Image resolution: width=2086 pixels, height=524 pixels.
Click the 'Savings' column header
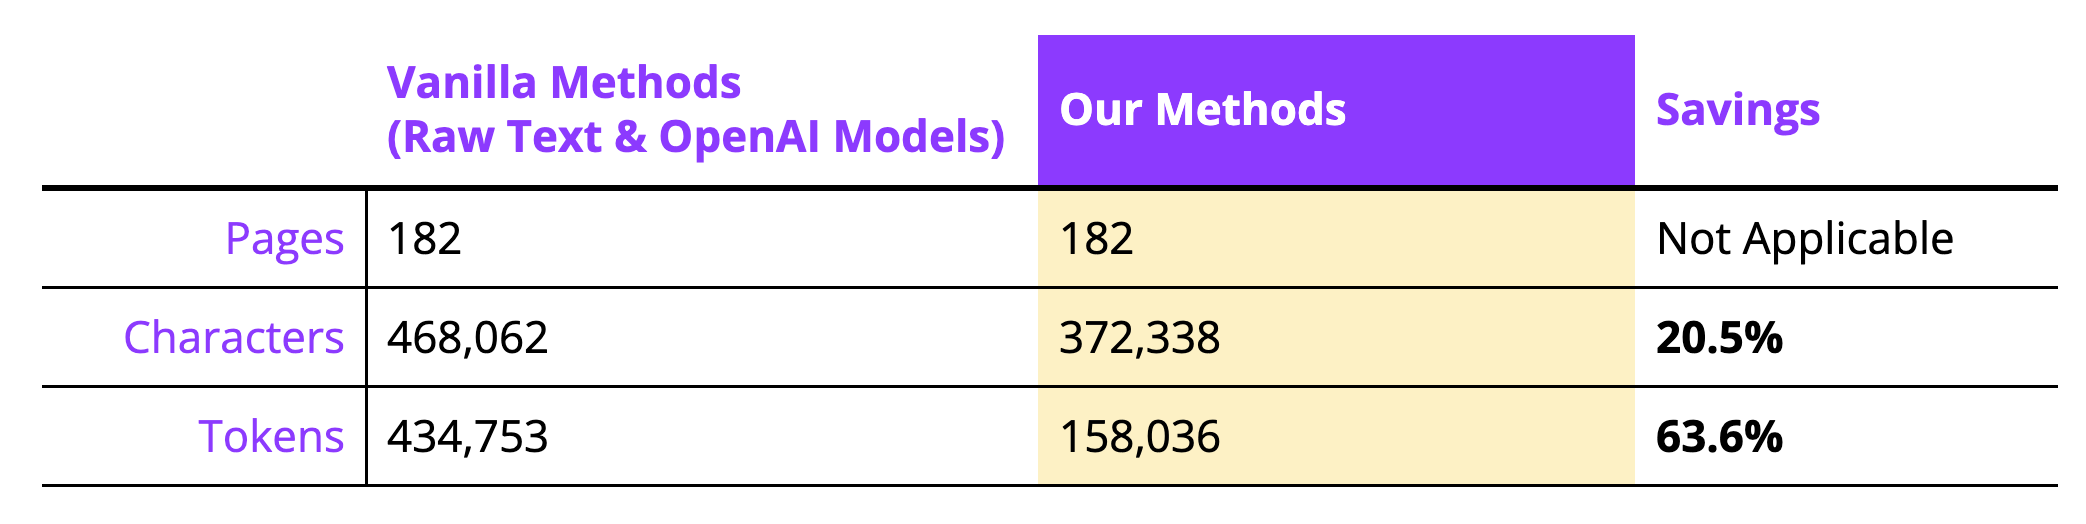[x=1737, y=110]
